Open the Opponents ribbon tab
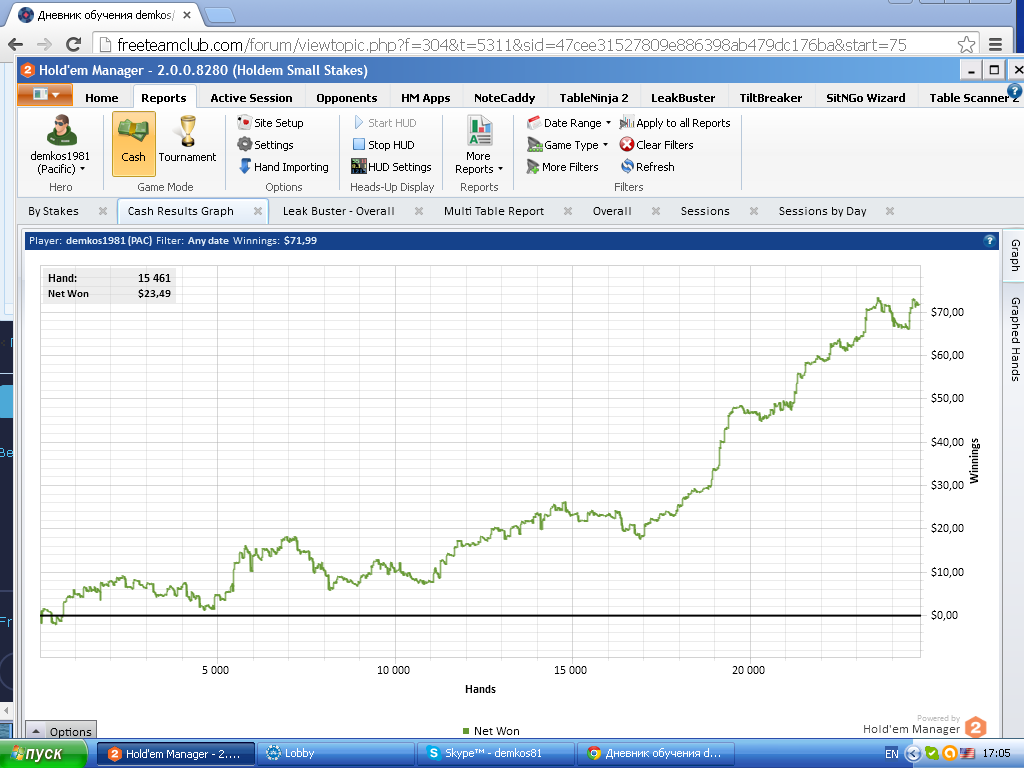 coord(347,98)
